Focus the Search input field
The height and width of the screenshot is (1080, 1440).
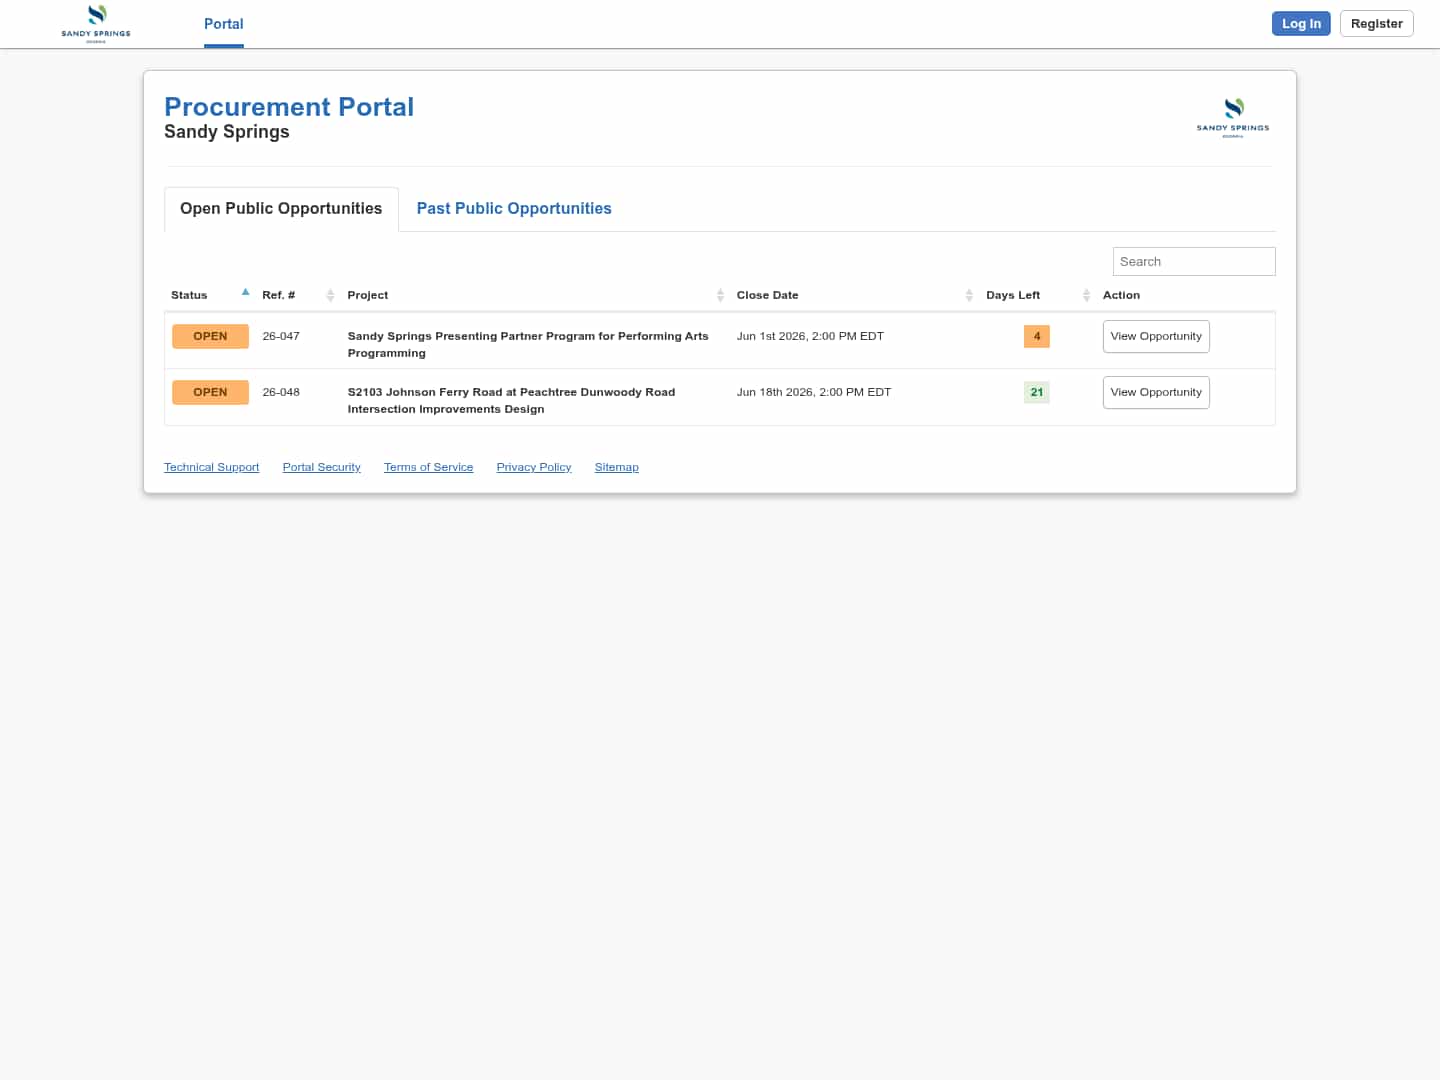(x=1194, y=262)
